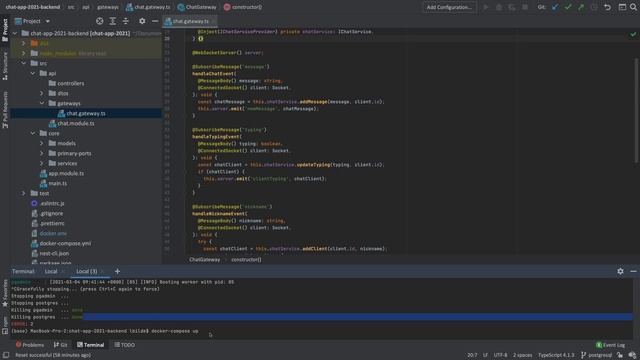Click the UTF-8 encoding widget
The height and width of the screenshot is (360, 640).
500,355
